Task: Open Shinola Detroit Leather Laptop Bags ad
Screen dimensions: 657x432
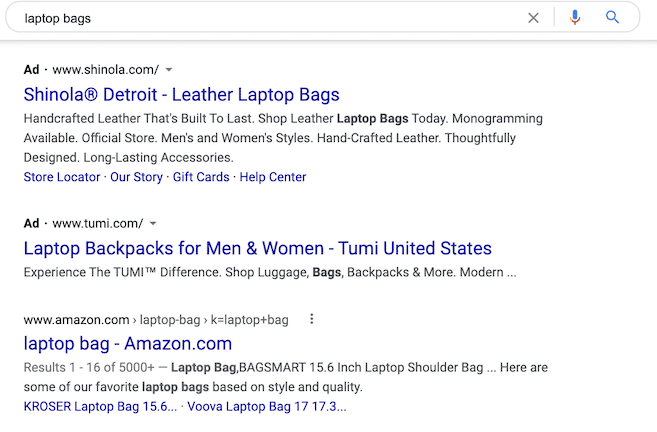Action: point(181,96)
